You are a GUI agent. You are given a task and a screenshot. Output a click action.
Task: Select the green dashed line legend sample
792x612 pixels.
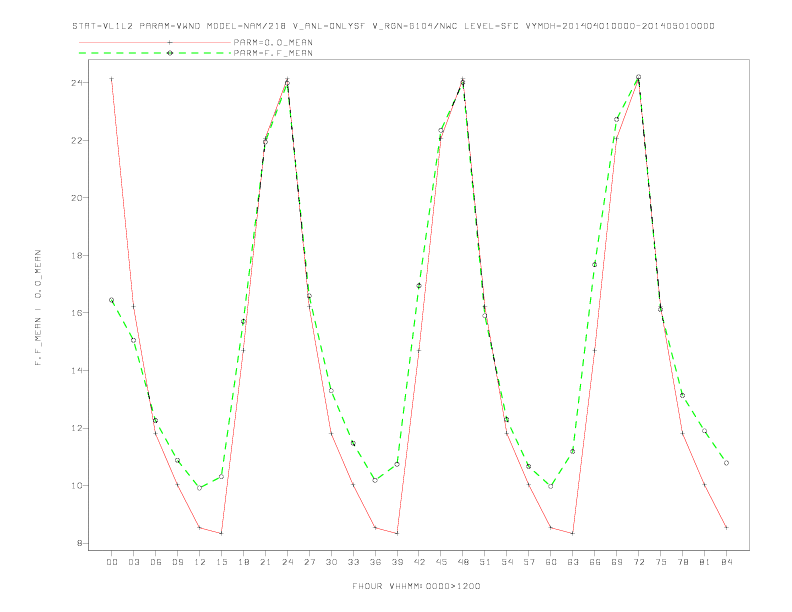click(155, 53)
